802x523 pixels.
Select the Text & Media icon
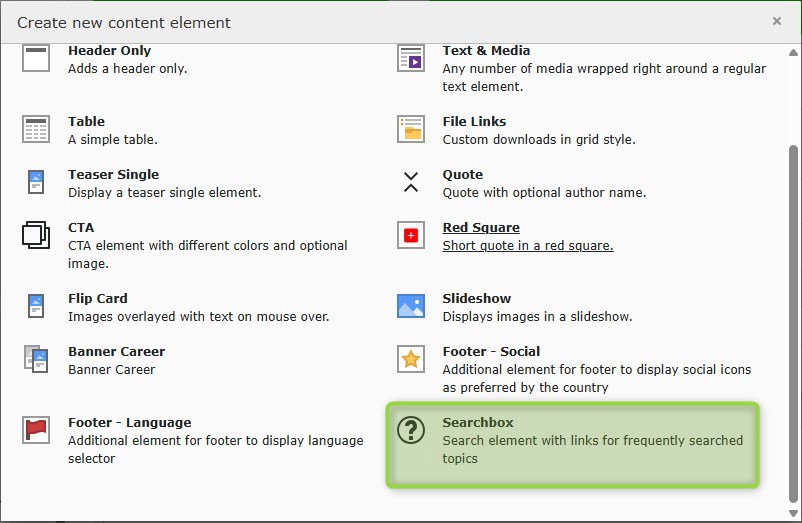click(x=411, y=58)
